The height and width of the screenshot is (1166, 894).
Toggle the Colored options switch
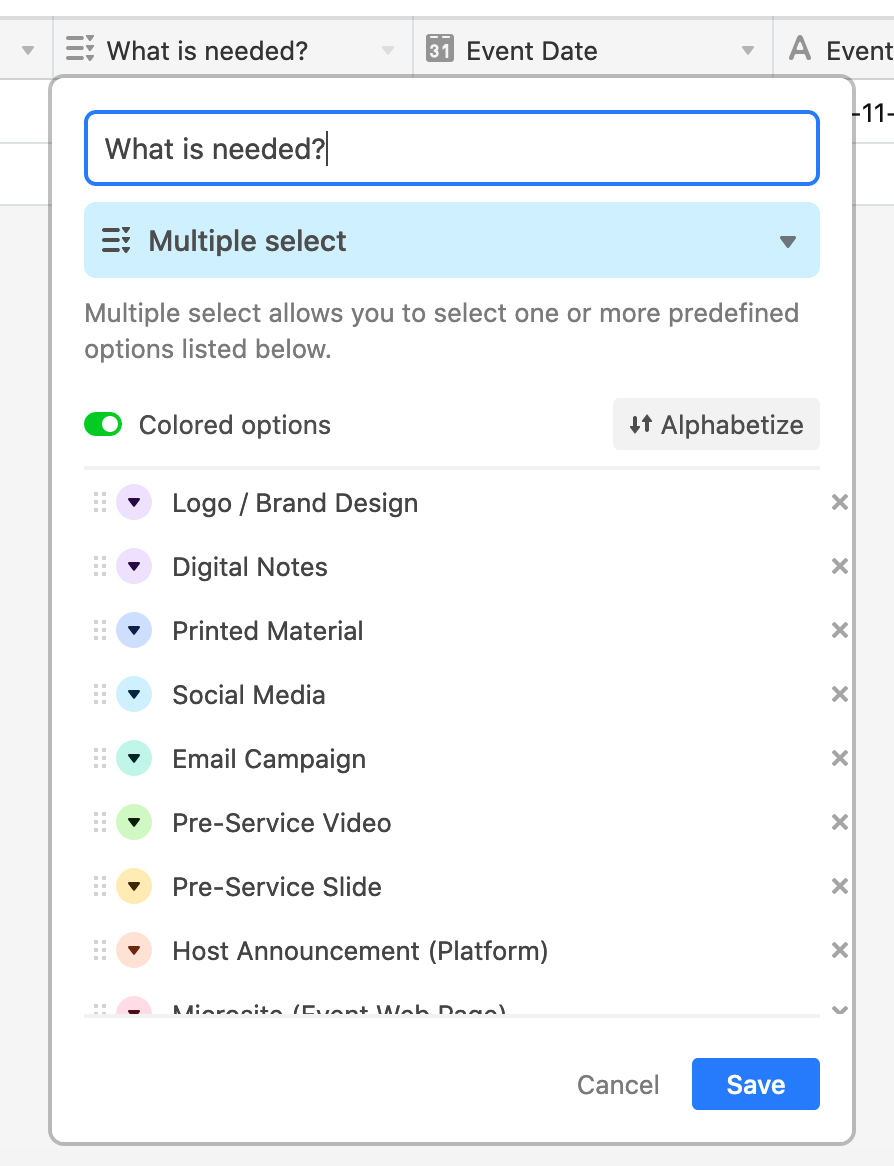click(103, 425)
